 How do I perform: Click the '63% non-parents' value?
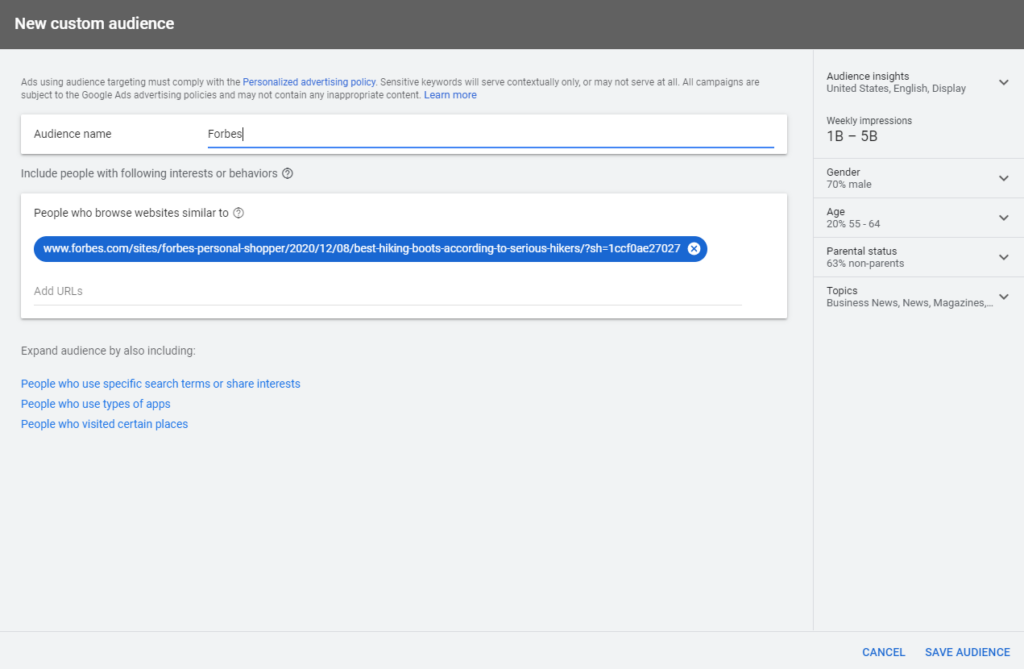coord(865,264)
